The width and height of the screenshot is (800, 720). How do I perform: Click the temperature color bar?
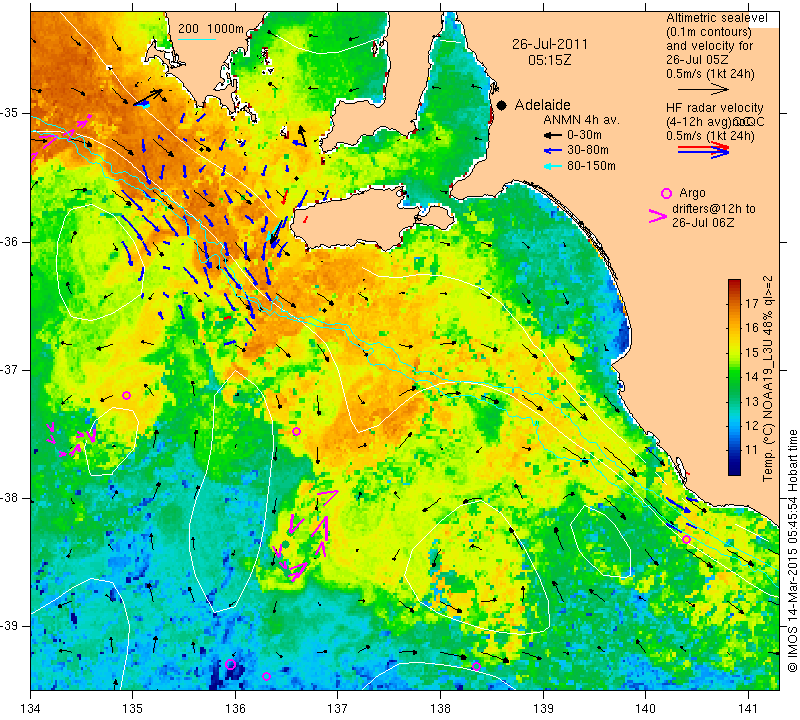click(x=734, y=377)
